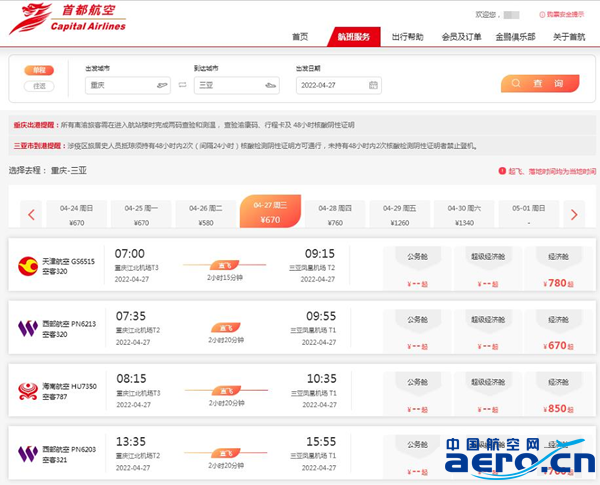This screenshot has height=485, width=600.
Task: Expand 超级经济舱 fare for flight HU7350
Action: (488, 394)
